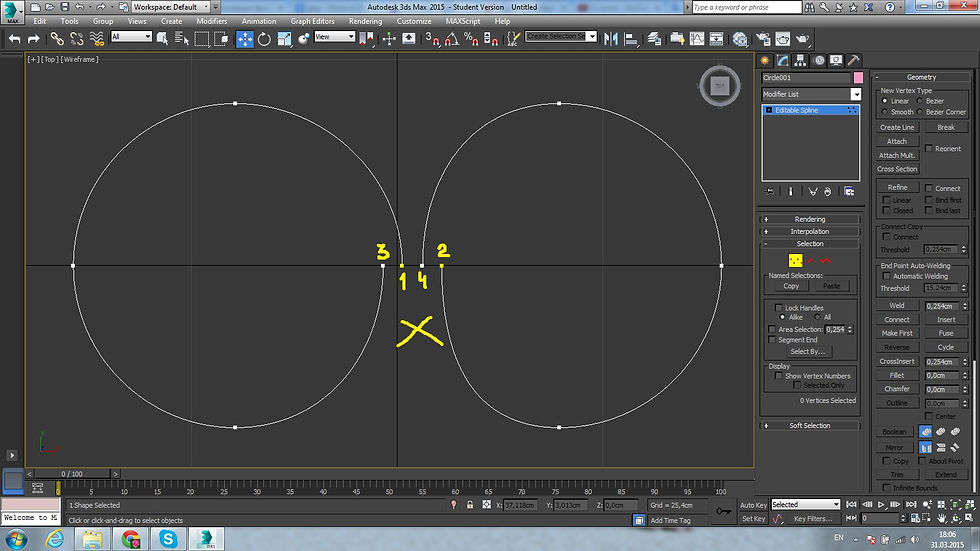Pick Rectangular Selection Region tool

201,39
